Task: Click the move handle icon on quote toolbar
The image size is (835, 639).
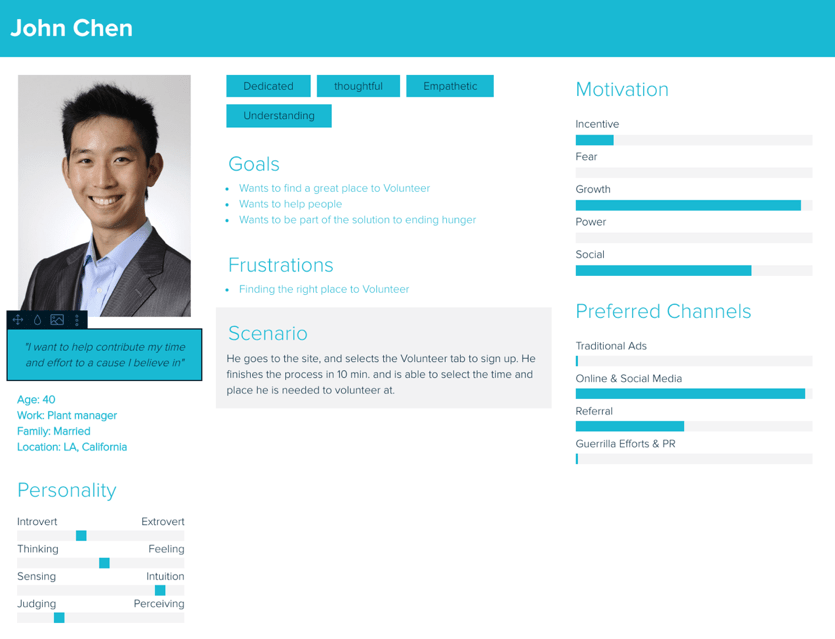Action: click(17, 320)
